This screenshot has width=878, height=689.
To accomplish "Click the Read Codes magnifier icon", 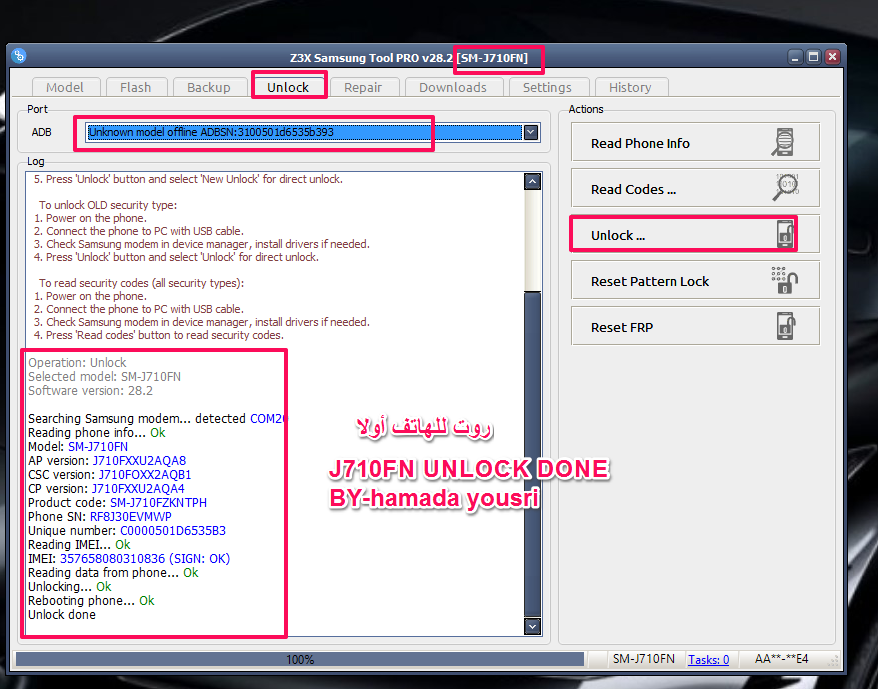I will (785, 187).
